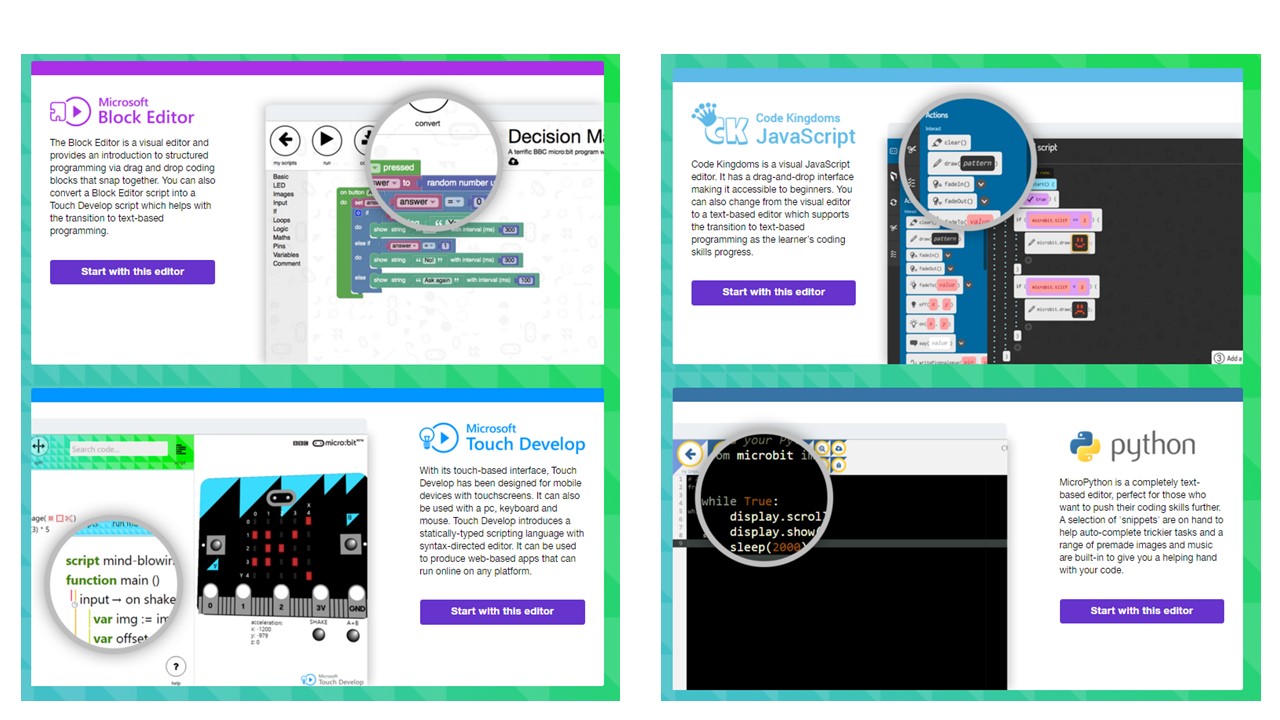Viewport: 1280px width, 720px height.
Task: Click 'my scripts' back arrow in Block Editor preview
Action: click(286, 140)
